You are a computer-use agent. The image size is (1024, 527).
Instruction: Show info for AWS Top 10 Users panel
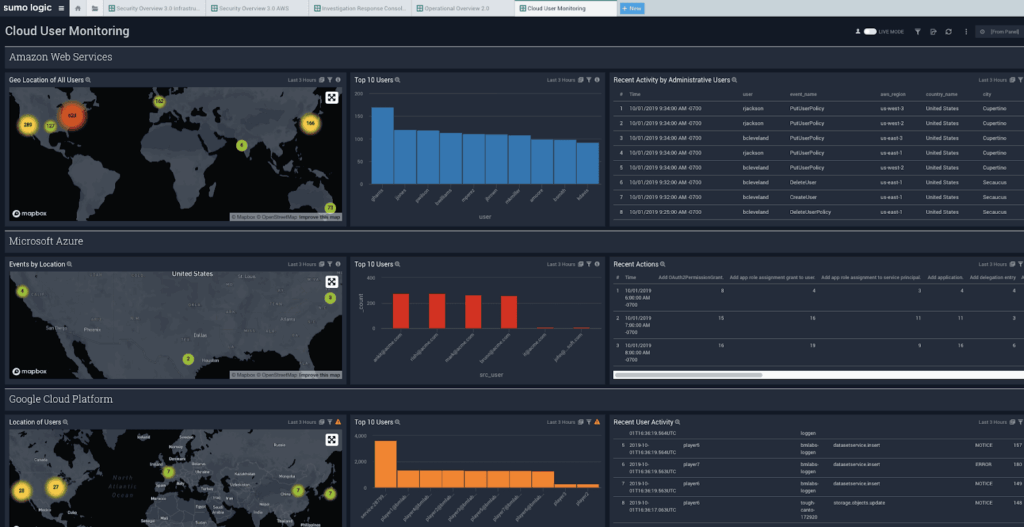tap(597, 80)
